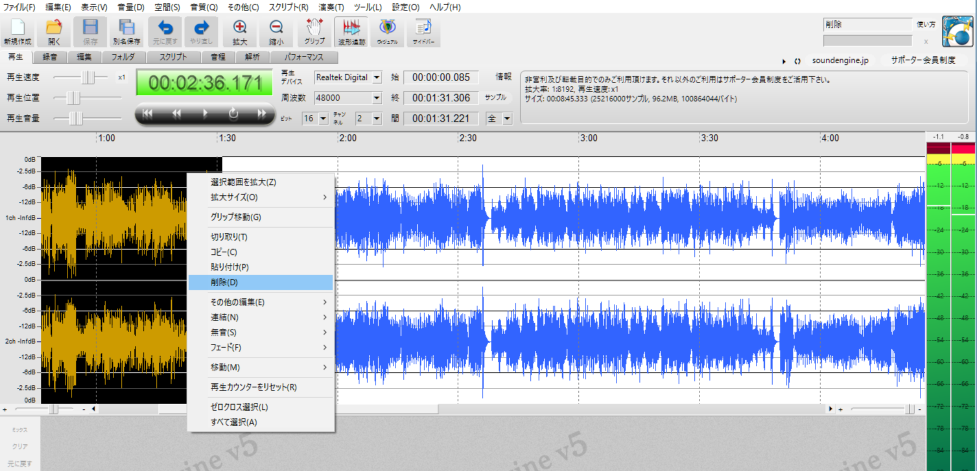Expand the 無音(S) submenu

(x=260, y=332)
